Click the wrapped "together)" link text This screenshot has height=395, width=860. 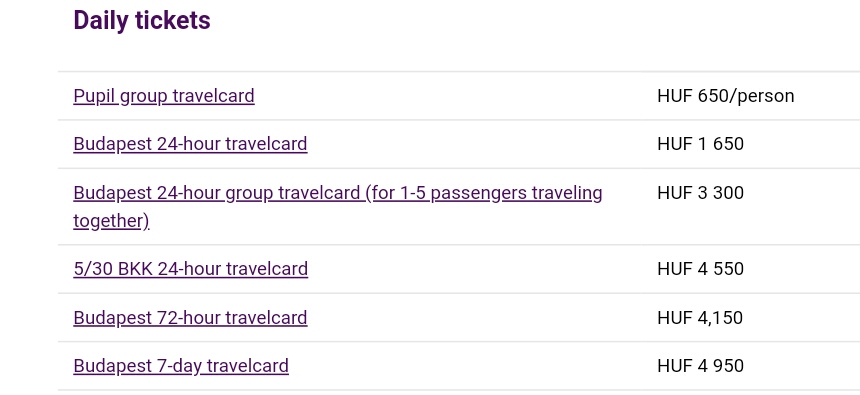click(111, 221)
